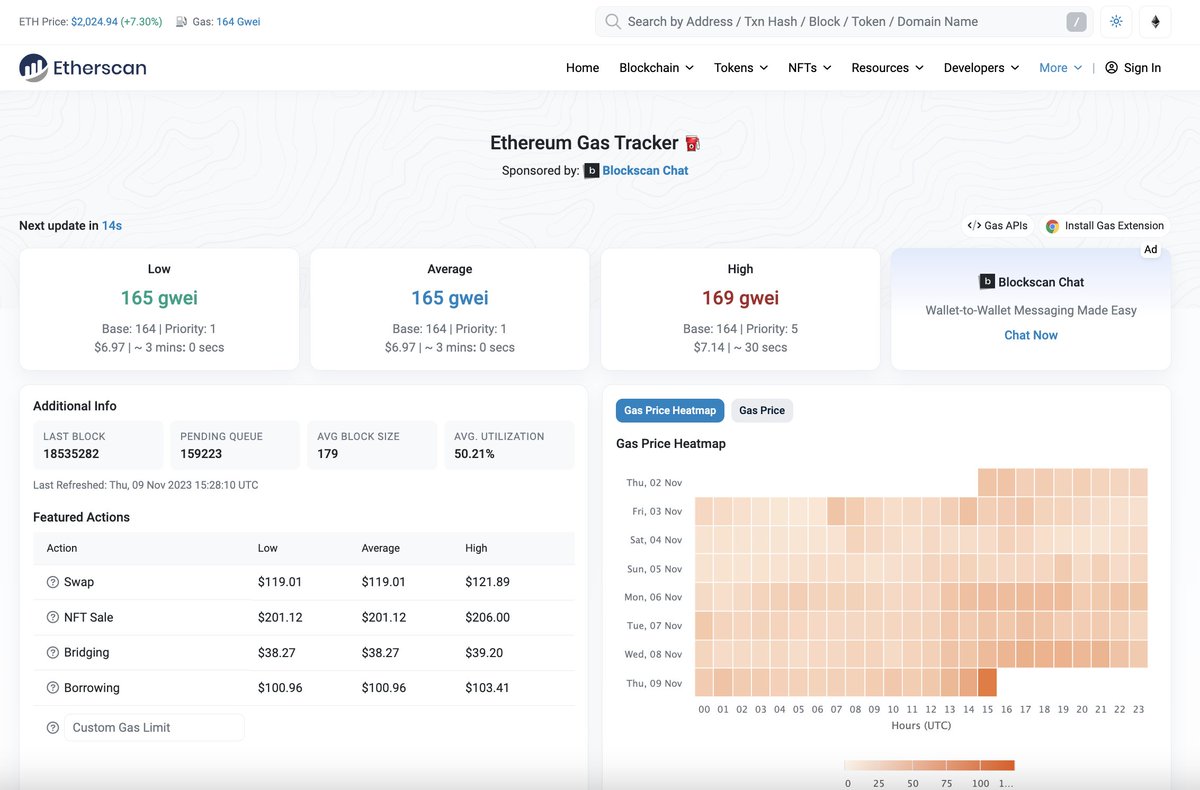Switch to the Gas Price Heatmap tab
1200x790 pixels.
pos(670,411)
